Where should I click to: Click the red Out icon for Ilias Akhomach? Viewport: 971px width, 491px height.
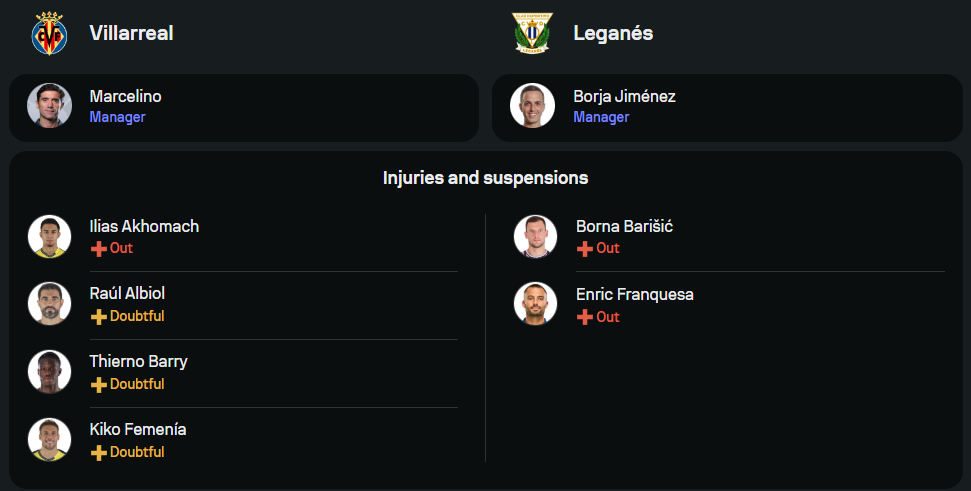pos(98,248)
